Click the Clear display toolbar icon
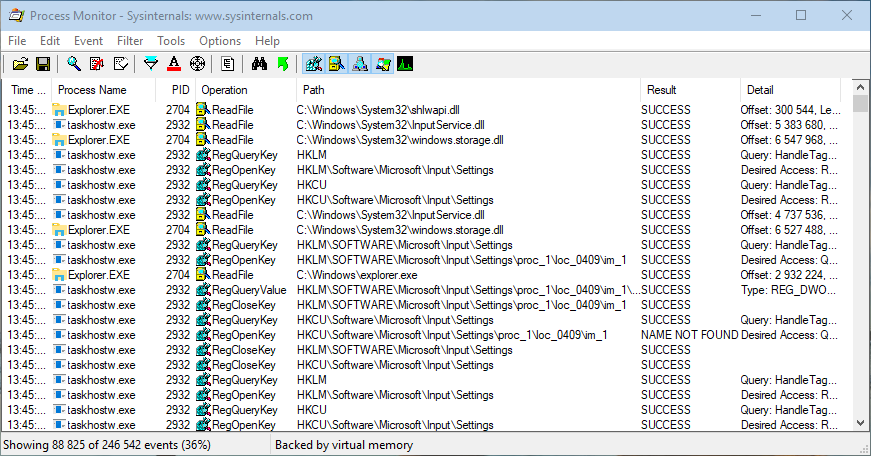This screenshot has height=456, width=871. click(x=121, y=64)
